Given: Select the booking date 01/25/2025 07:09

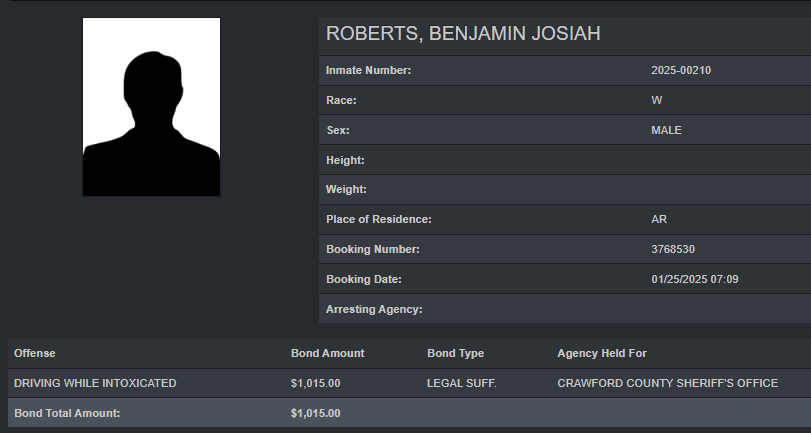Looking at the screenshot, I should (696, 279).
